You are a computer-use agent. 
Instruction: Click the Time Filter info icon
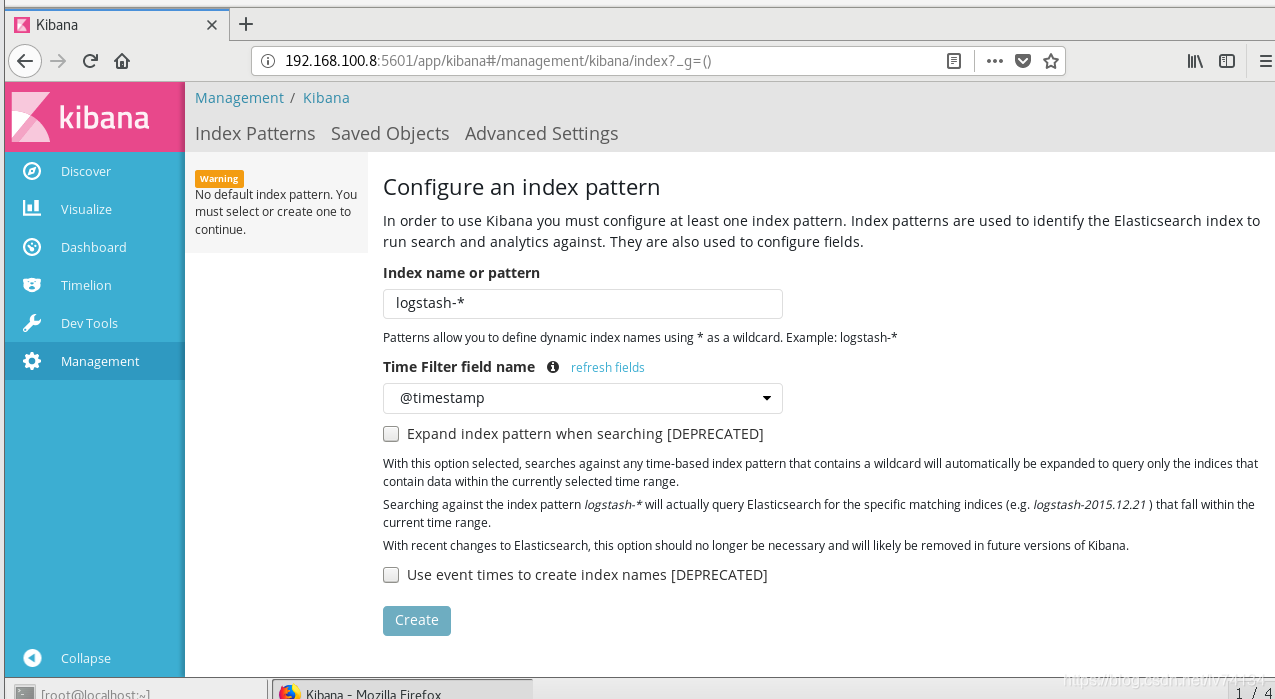(x=553, y=367)
